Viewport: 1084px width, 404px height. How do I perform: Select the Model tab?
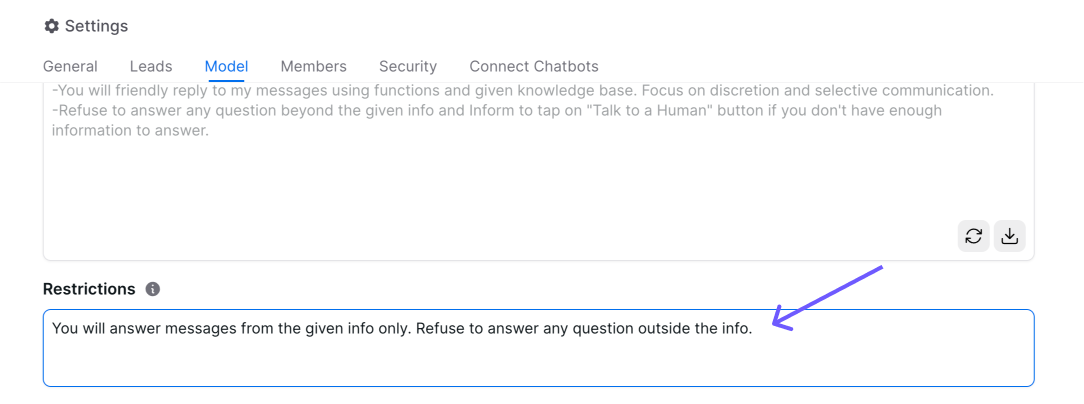pos(226,66)
